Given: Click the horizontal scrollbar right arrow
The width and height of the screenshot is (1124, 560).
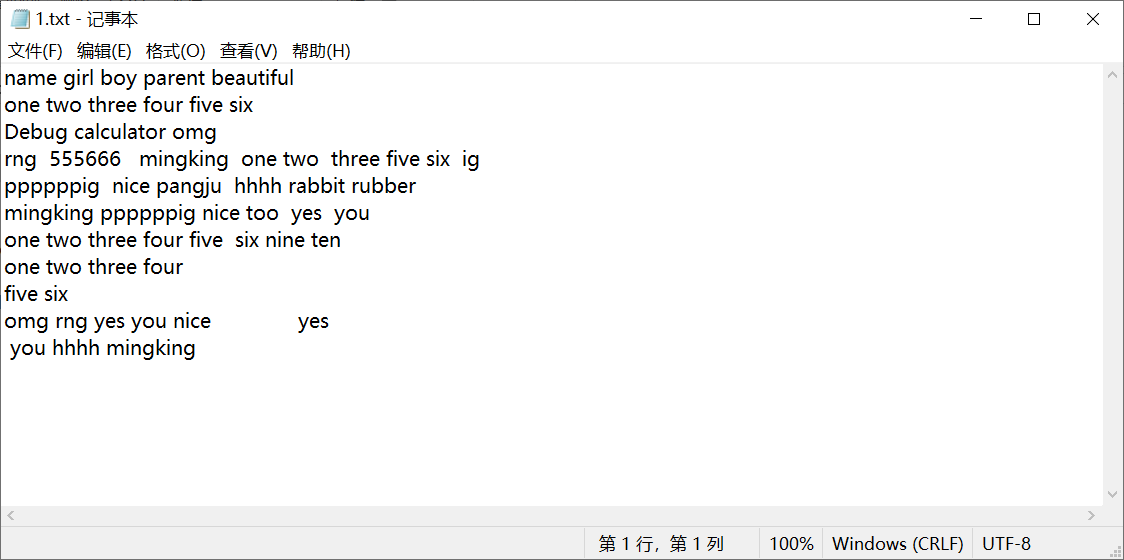Looking at the screenshot, I should 1092,515.
